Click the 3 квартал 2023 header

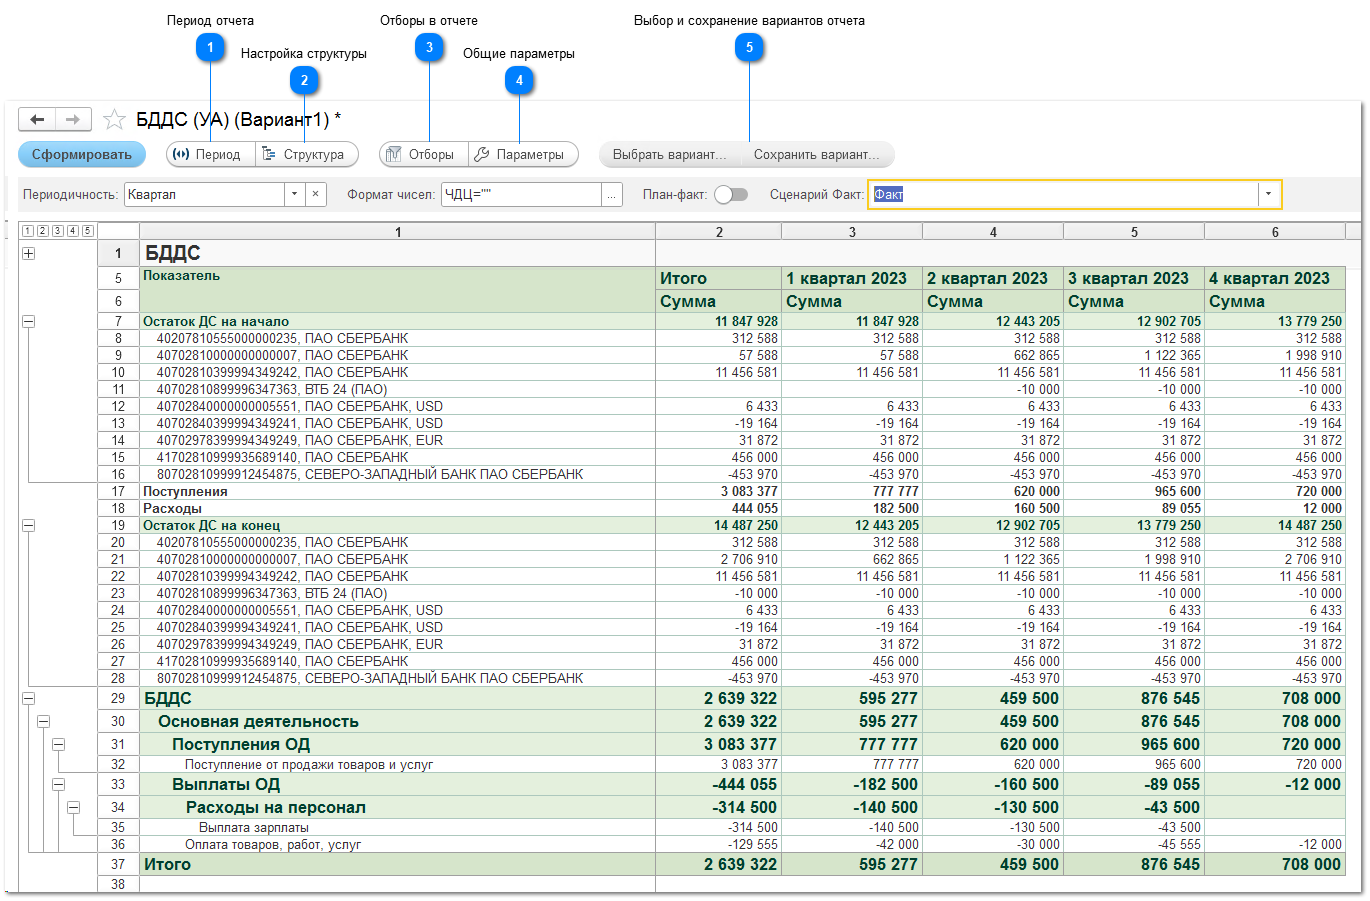coord(1134,278)
